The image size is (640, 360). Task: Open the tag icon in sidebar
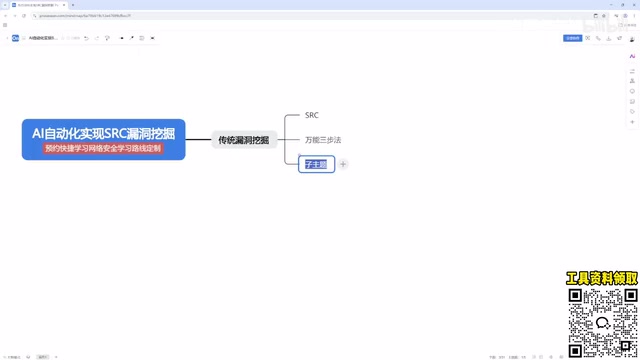(x=632, y=112)
